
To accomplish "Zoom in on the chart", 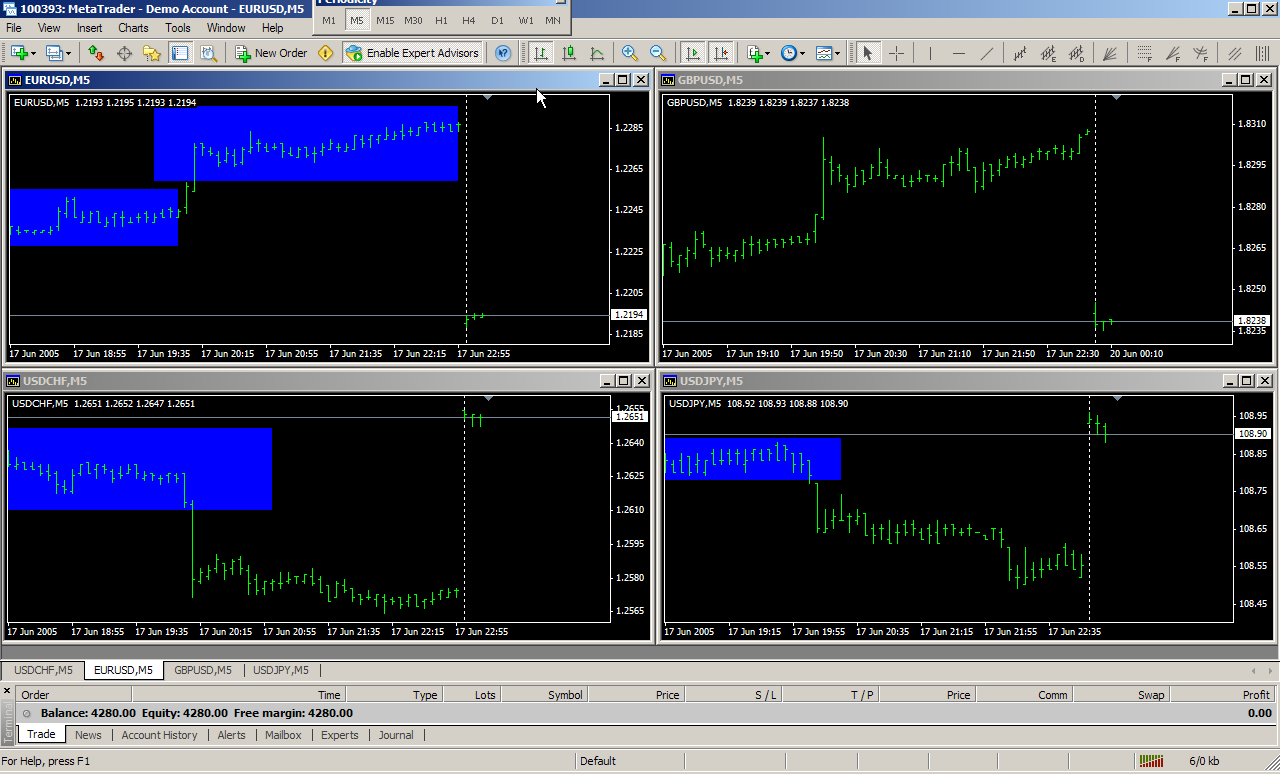I will (630, 53).
